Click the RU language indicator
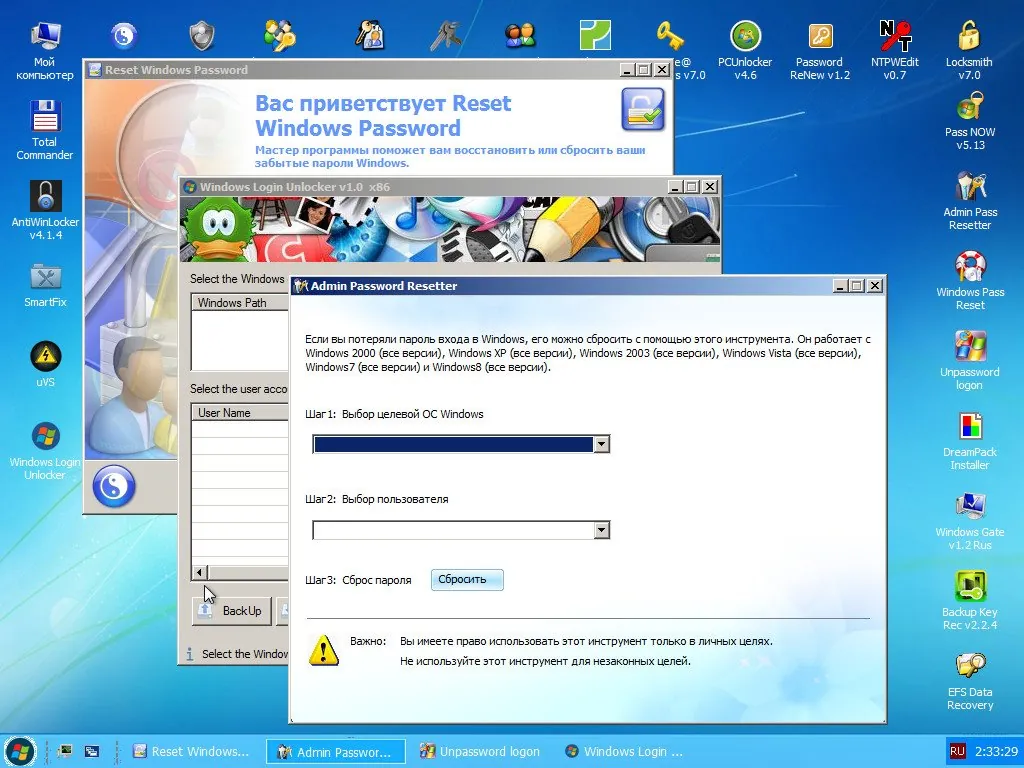1024x768 pixels. pyautogui.click(x=957, y=752)
